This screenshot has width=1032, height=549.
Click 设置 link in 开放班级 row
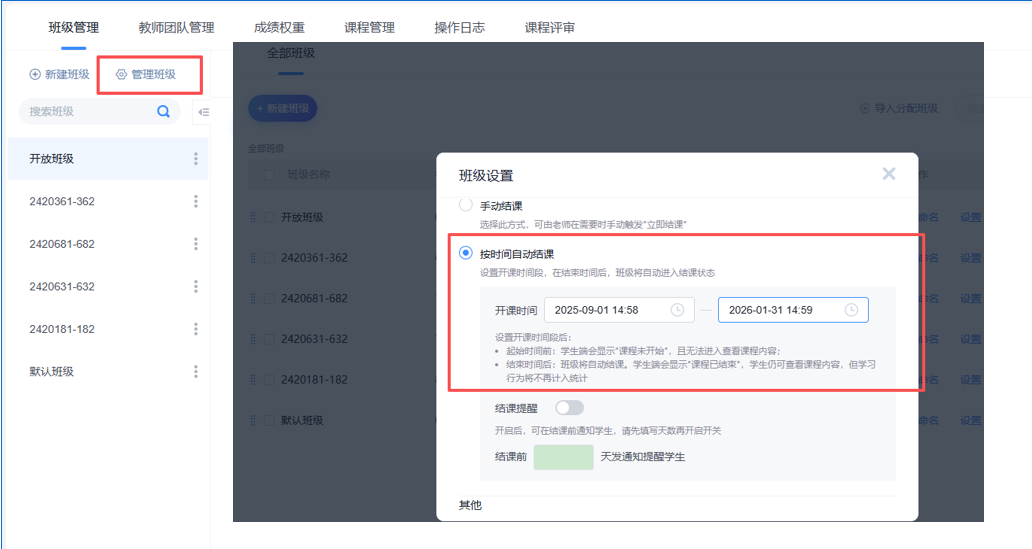tap(971, 217)
